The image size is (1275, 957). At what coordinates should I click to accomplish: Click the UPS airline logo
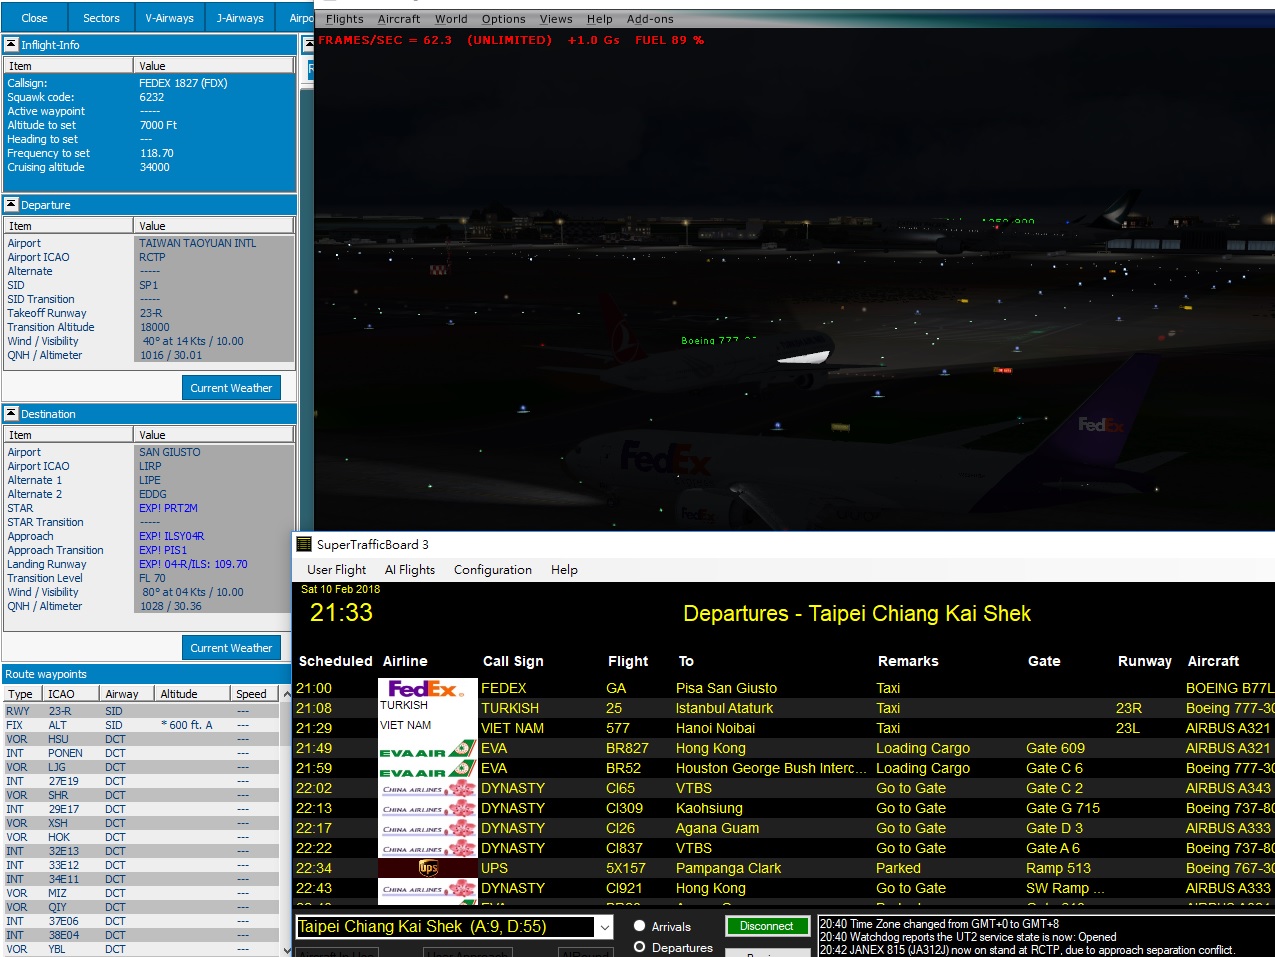[427, 868]
